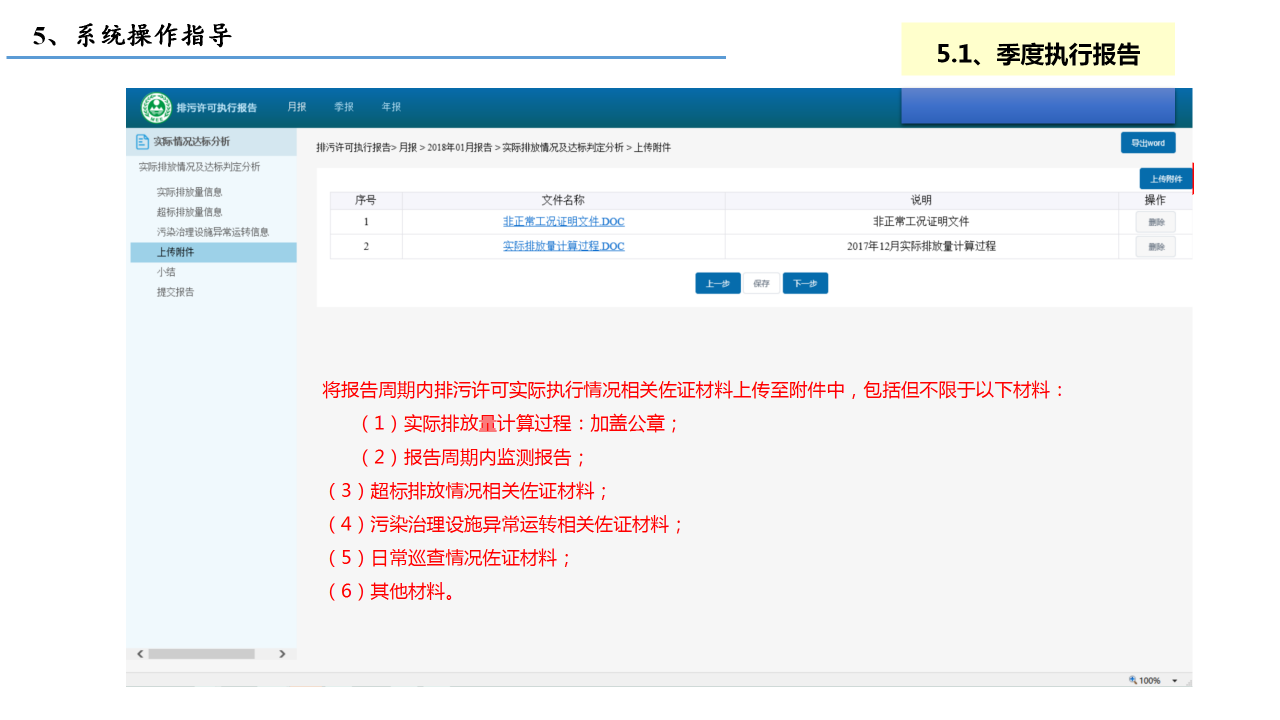Proceed with the 下一步 button
This screenshot has height=720, width=1280.
pyautogui.click(x=805, y=284)
